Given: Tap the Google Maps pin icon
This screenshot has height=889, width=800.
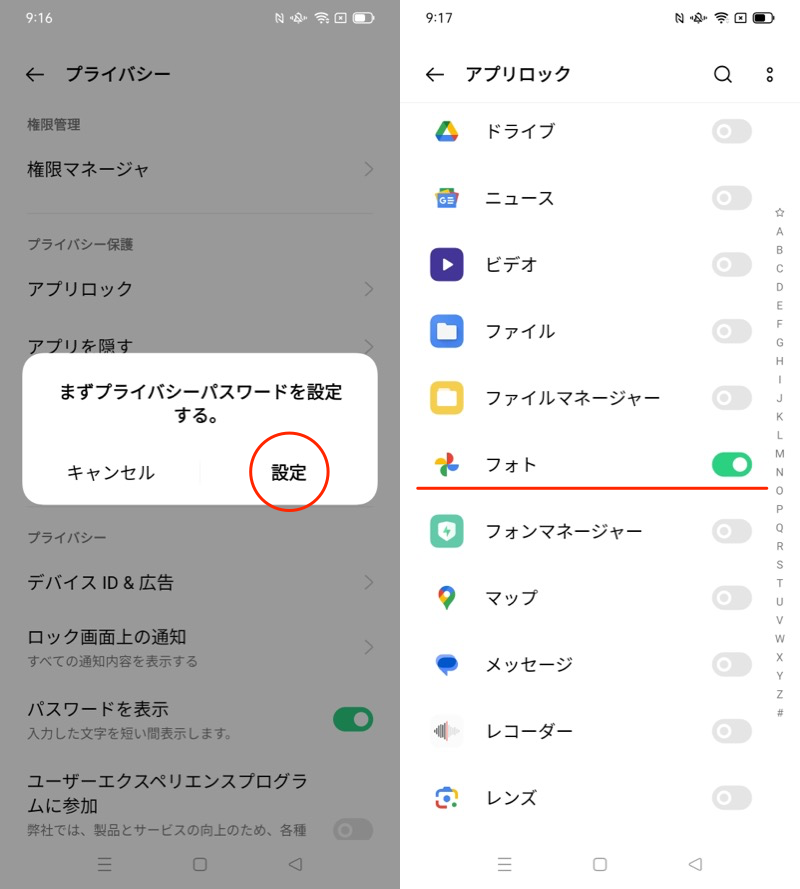Looking at the screenshot, I should click(x=446, y=598).
